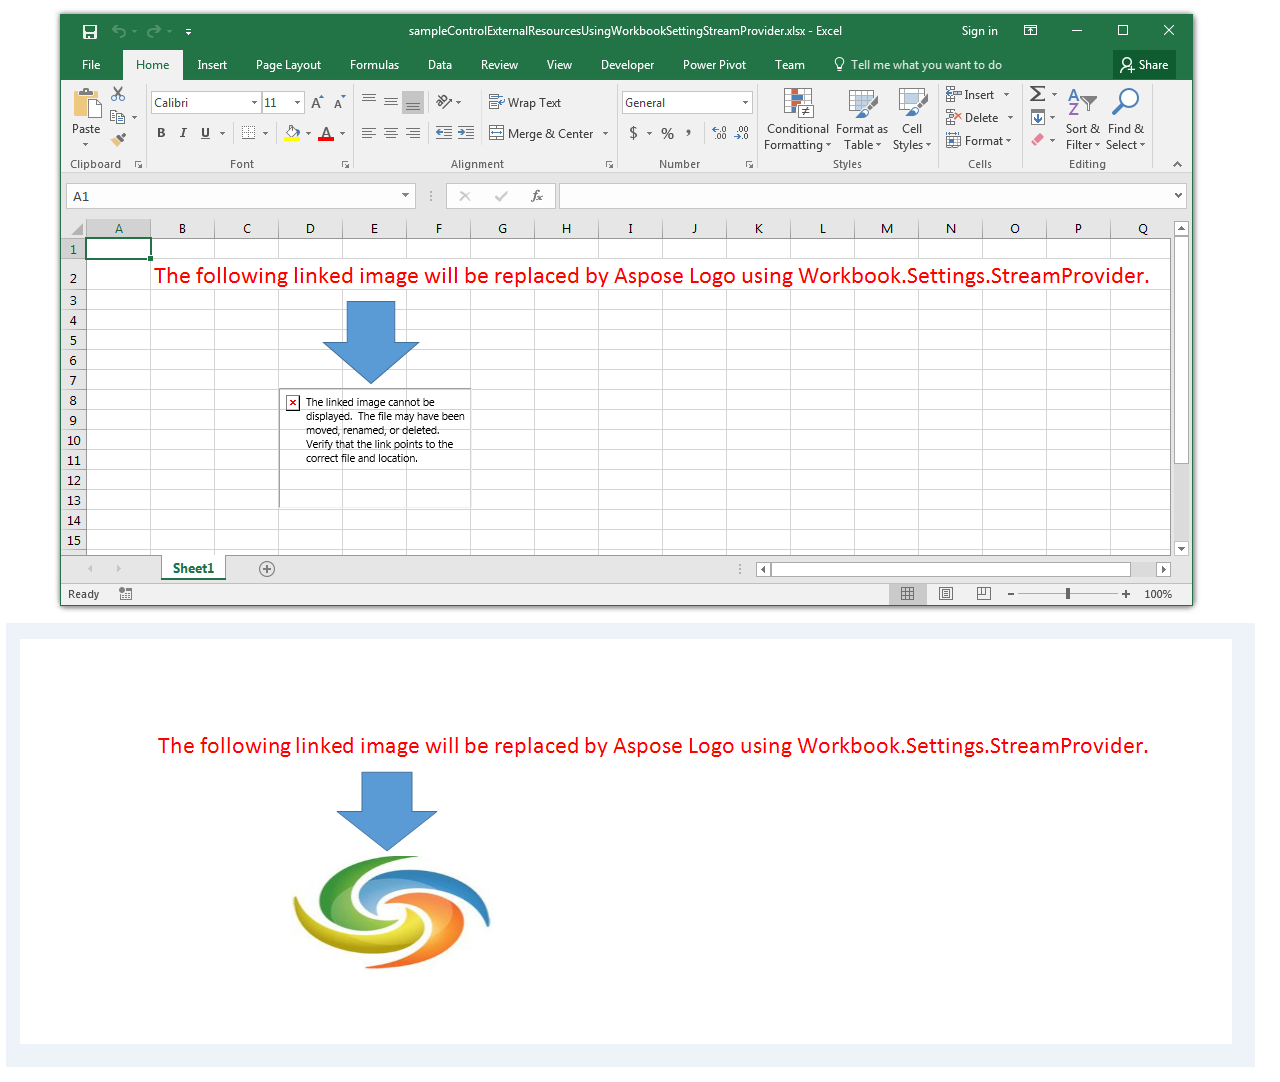This screenshot has height=1082, width=1280.
Task: Collapse the ribbon with chevron arrow
Action: [1177, 164]
